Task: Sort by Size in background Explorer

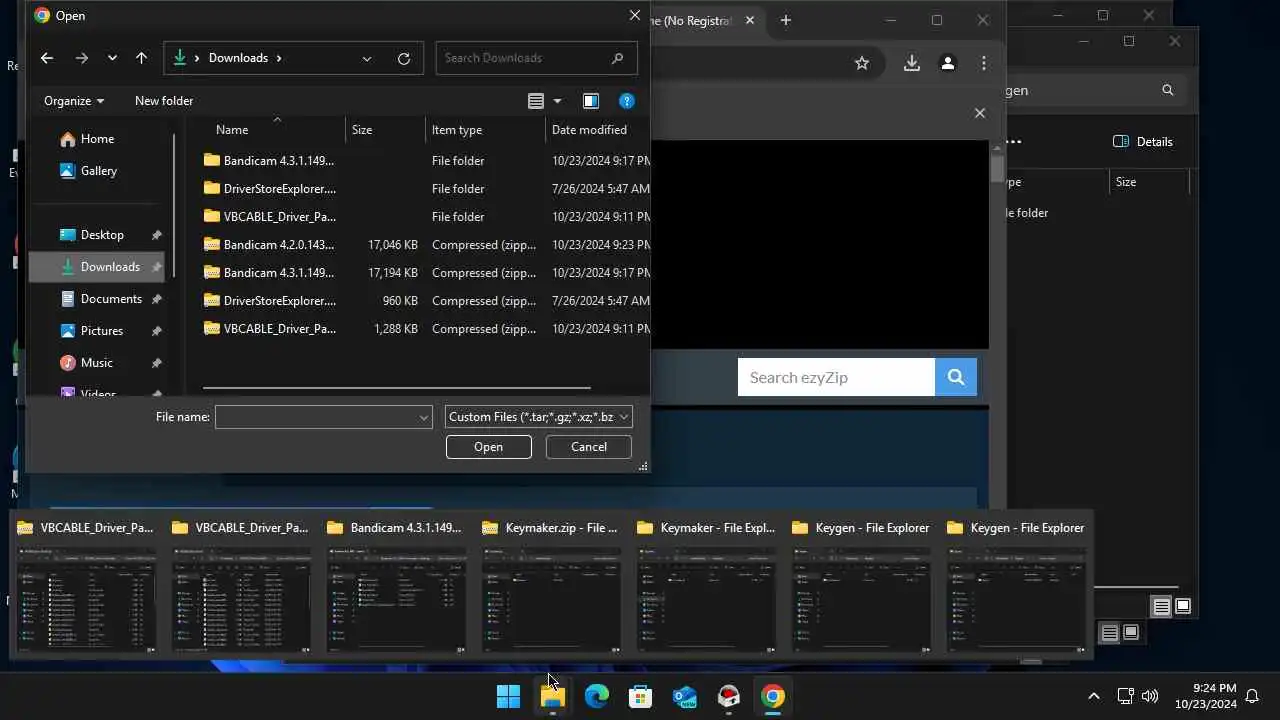Action: click(x=1126, y=182)
